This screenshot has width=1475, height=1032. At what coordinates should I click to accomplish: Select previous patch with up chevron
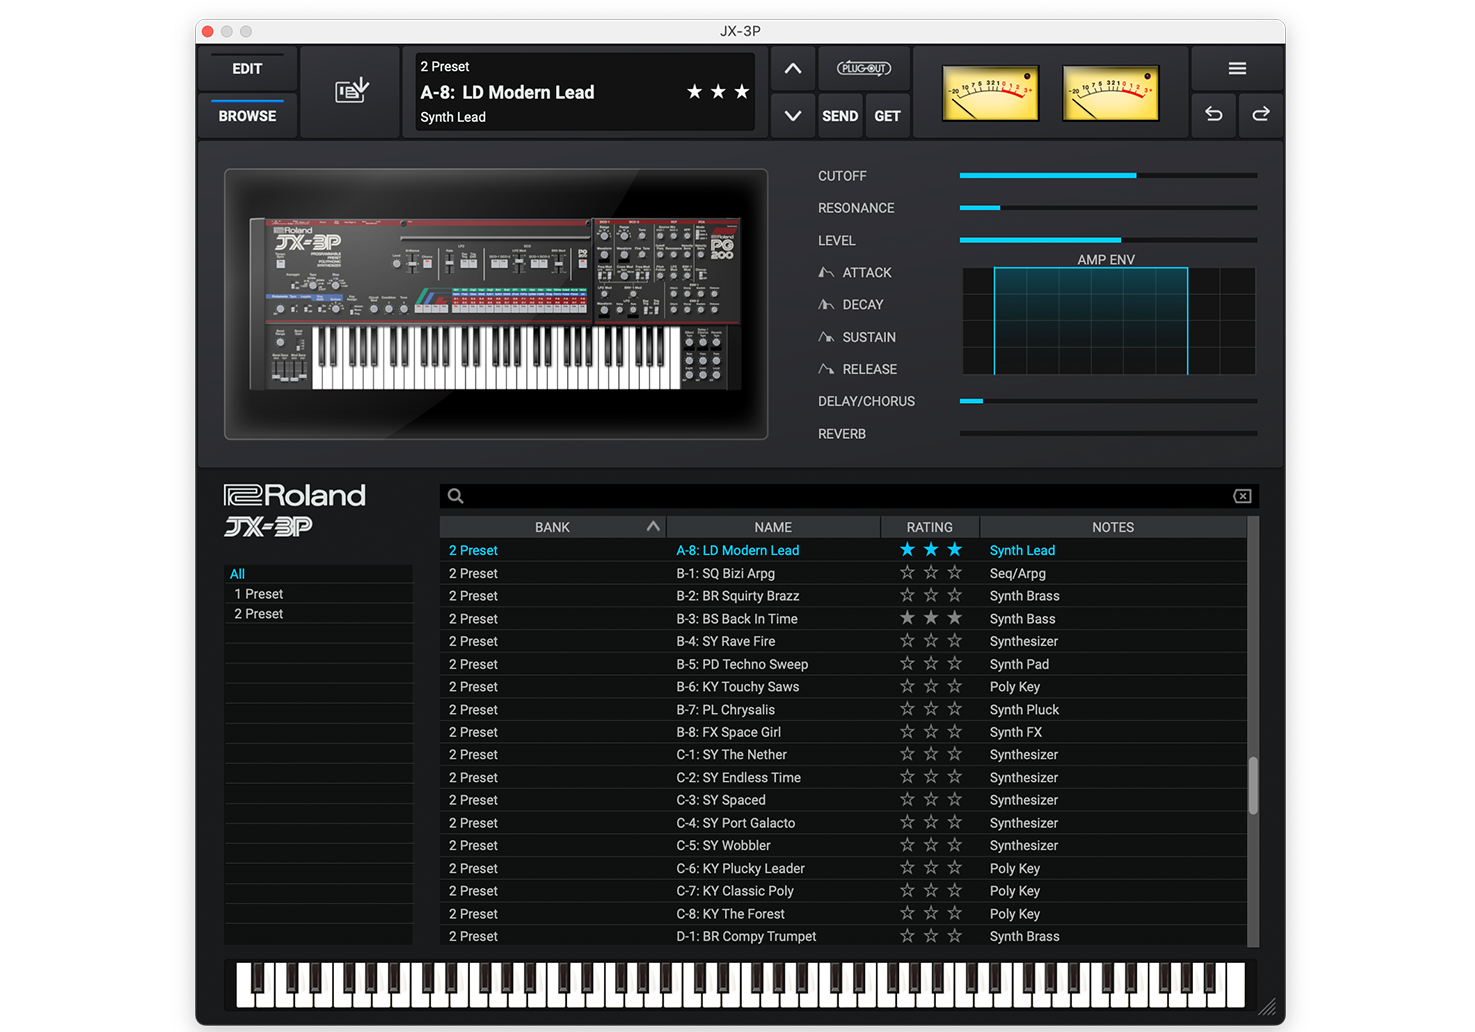(793, 69)
